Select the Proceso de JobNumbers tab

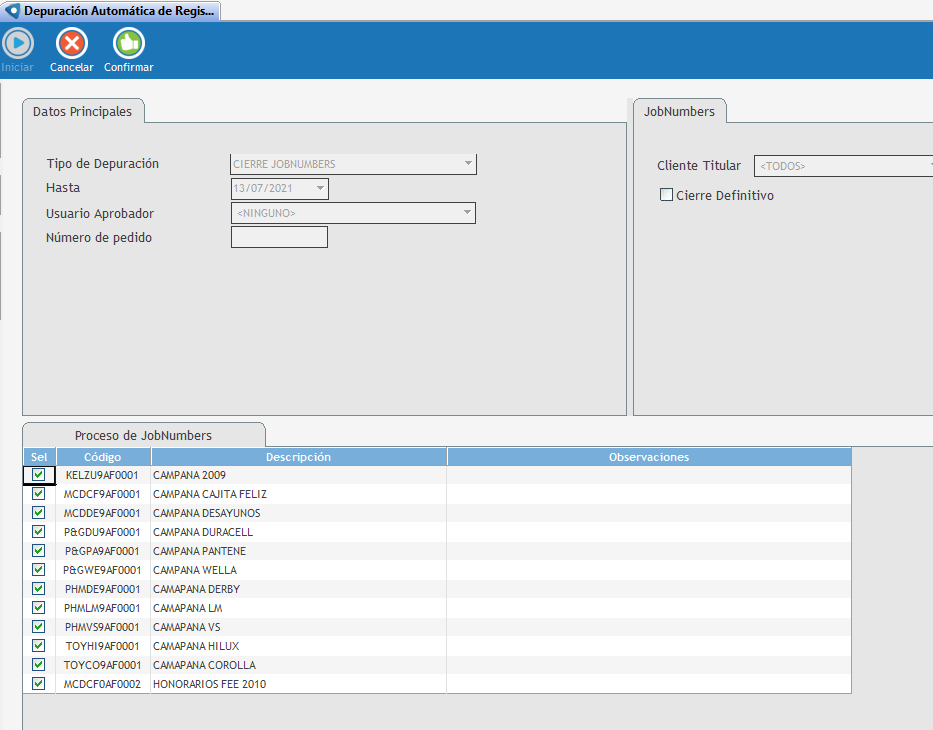143,435
